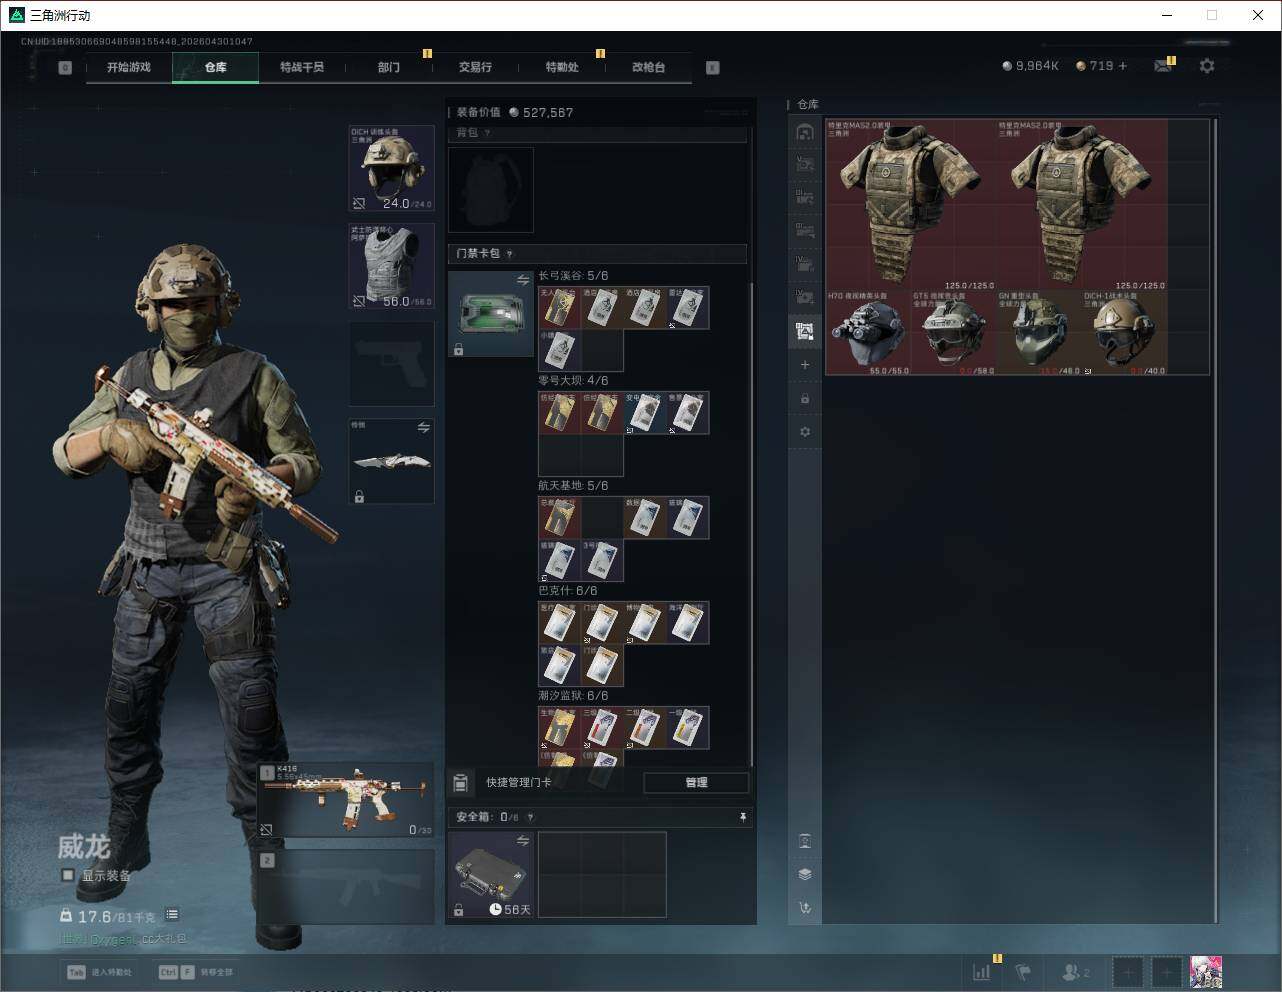This screenshot has height=992, width=1282.
Task: Select the safe box case item
Action: click(x=491, y=875)
